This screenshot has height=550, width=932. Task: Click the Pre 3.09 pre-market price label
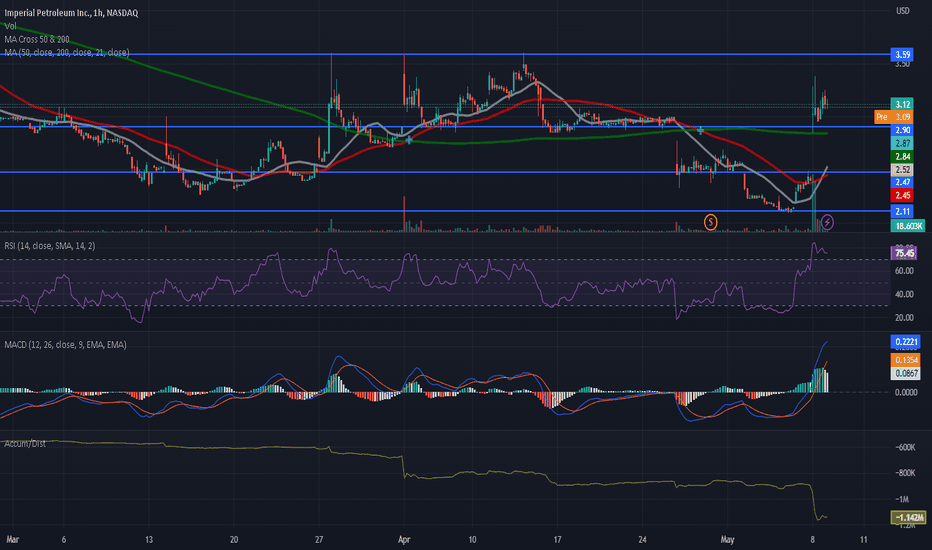coord(893,117)
